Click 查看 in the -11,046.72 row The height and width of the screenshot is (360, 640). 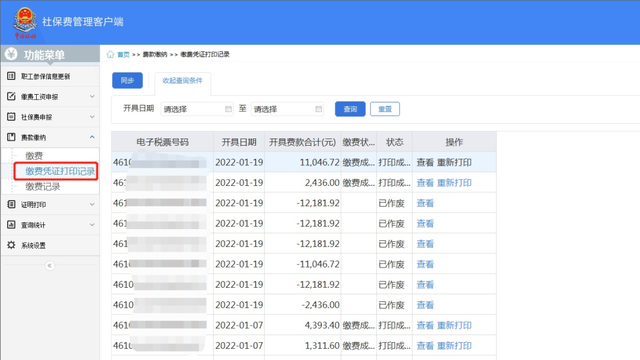tap(425, 264)
